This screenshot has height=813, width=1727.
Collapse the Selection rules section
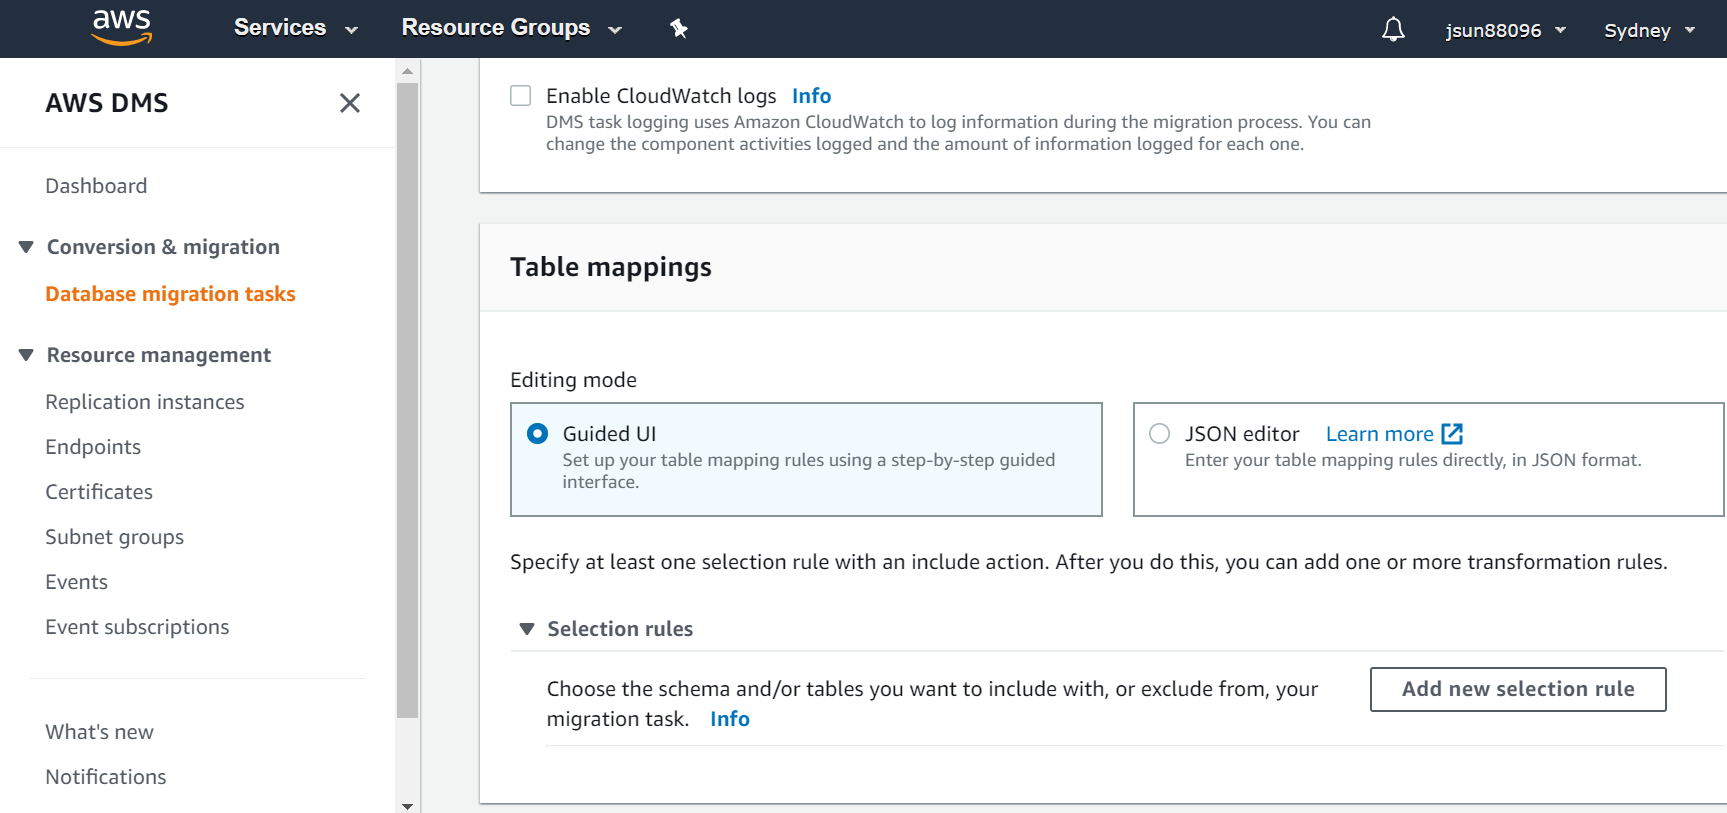(x=527, y=629)
